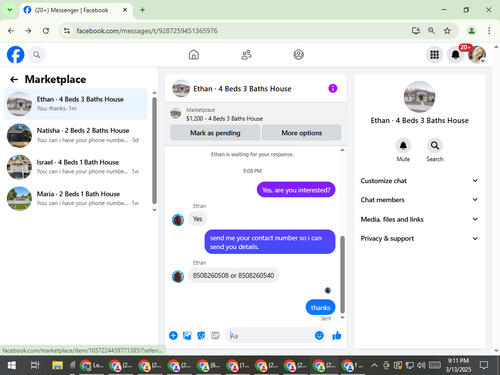Click the More options button
Viewport: 500px width, 375px height.
point(301,133)
